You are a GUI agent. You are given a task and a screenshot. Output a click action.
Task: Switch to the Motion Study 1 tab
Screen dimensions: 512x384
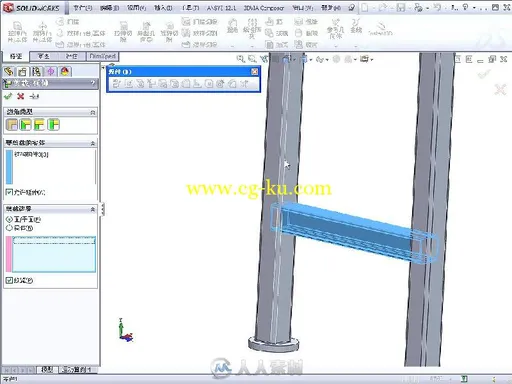(x=77, y=369)
